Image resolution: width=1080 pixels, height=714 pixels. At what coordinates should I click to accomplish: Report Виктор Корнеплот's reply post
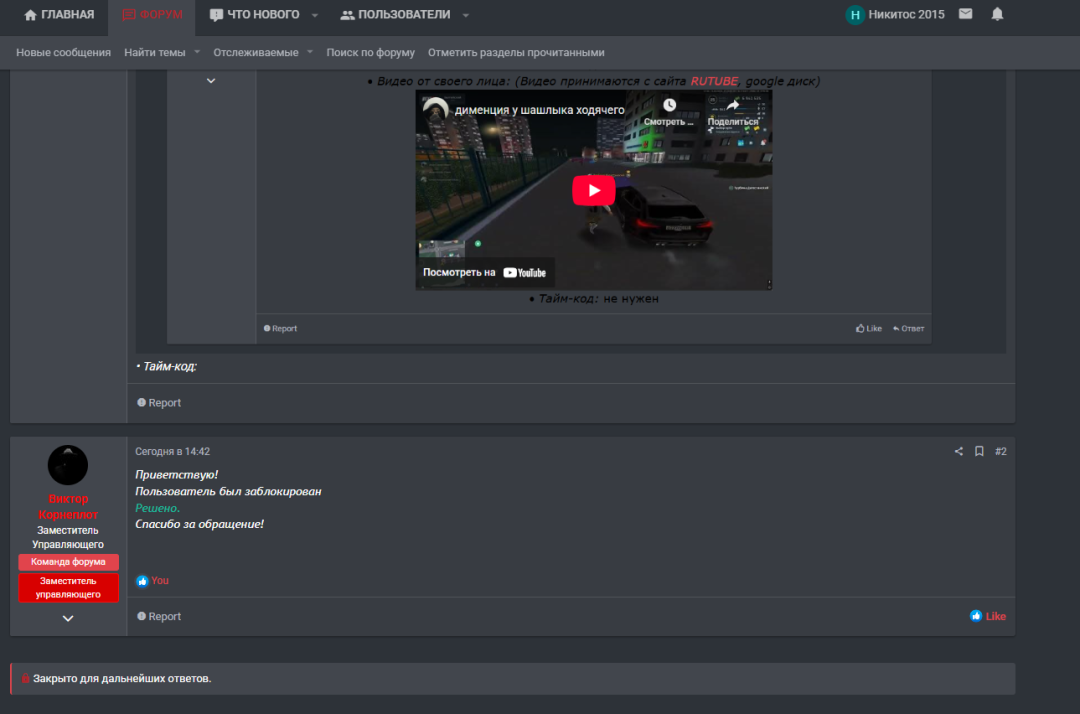tap(159, 617)
